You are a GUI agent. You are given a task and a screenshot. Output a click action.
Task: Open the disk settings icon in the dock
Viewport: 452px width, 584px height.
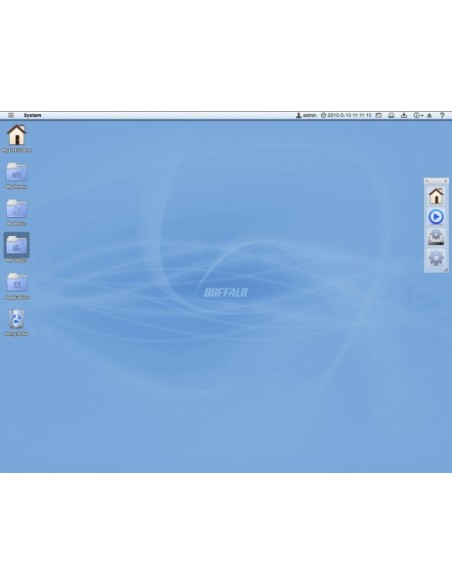tap(436, 237)
